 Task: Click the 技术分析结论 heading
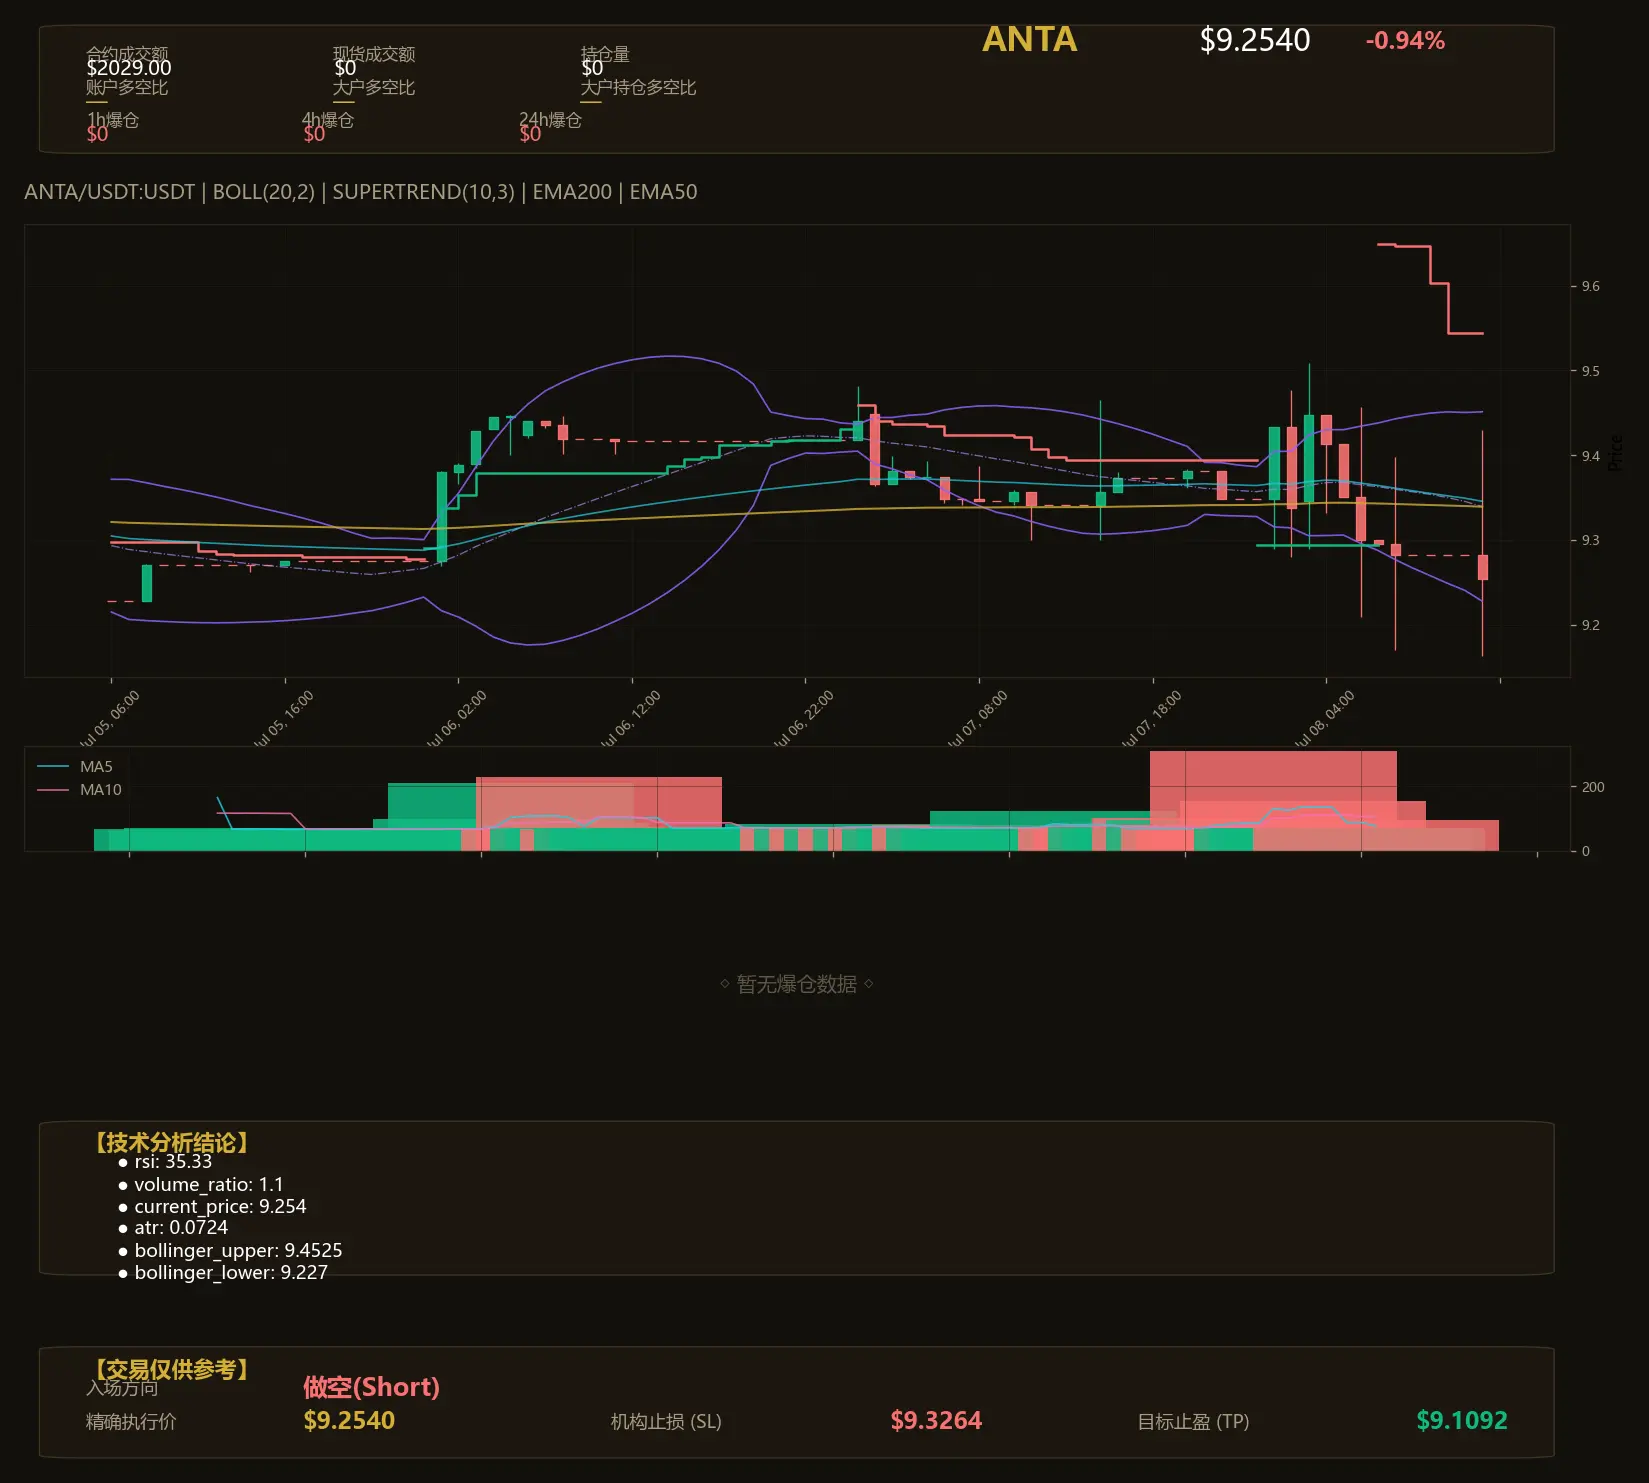tap(172, 1143)
